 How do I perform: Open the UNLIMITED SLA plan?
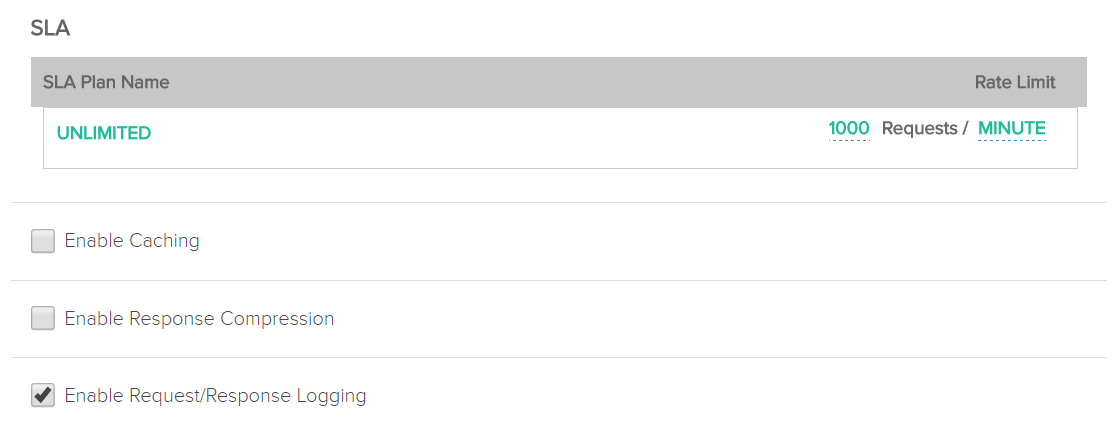point(104,133)
